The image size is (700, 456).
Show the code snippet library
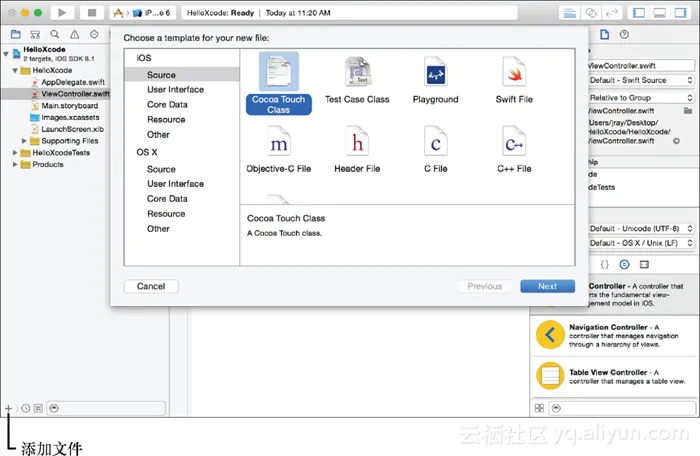click(604, 264)
